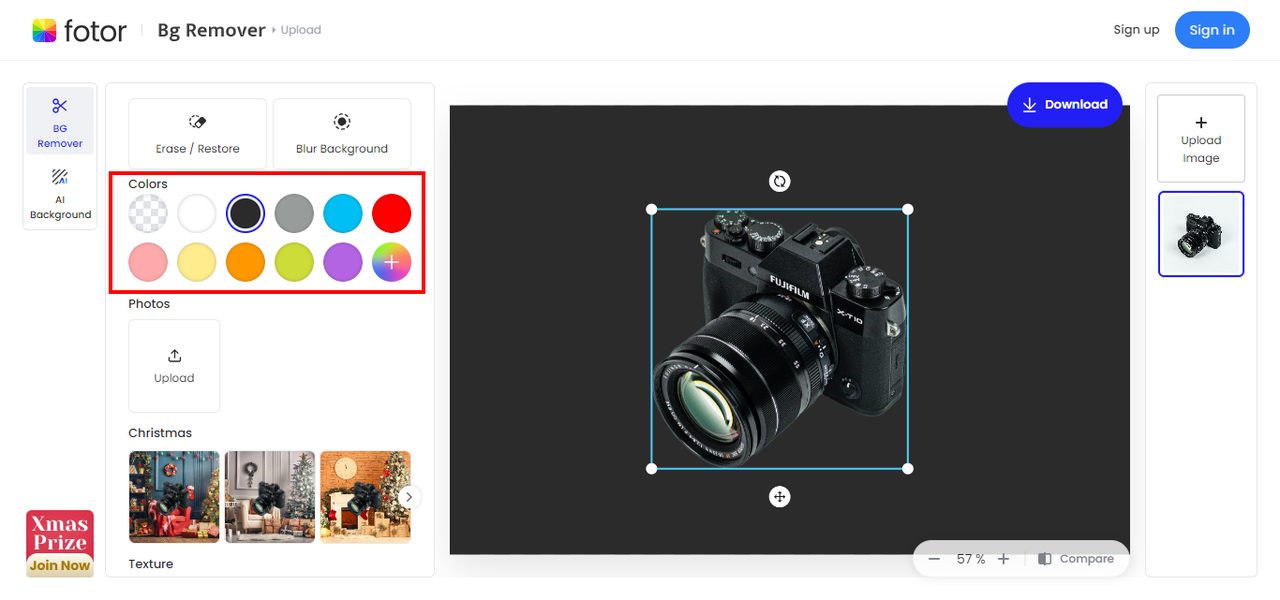The width and height of the screenshot is (1280, 600).
Task: Zoom out with the minus button
Action: pyautogui.click(x=934, y=559)
